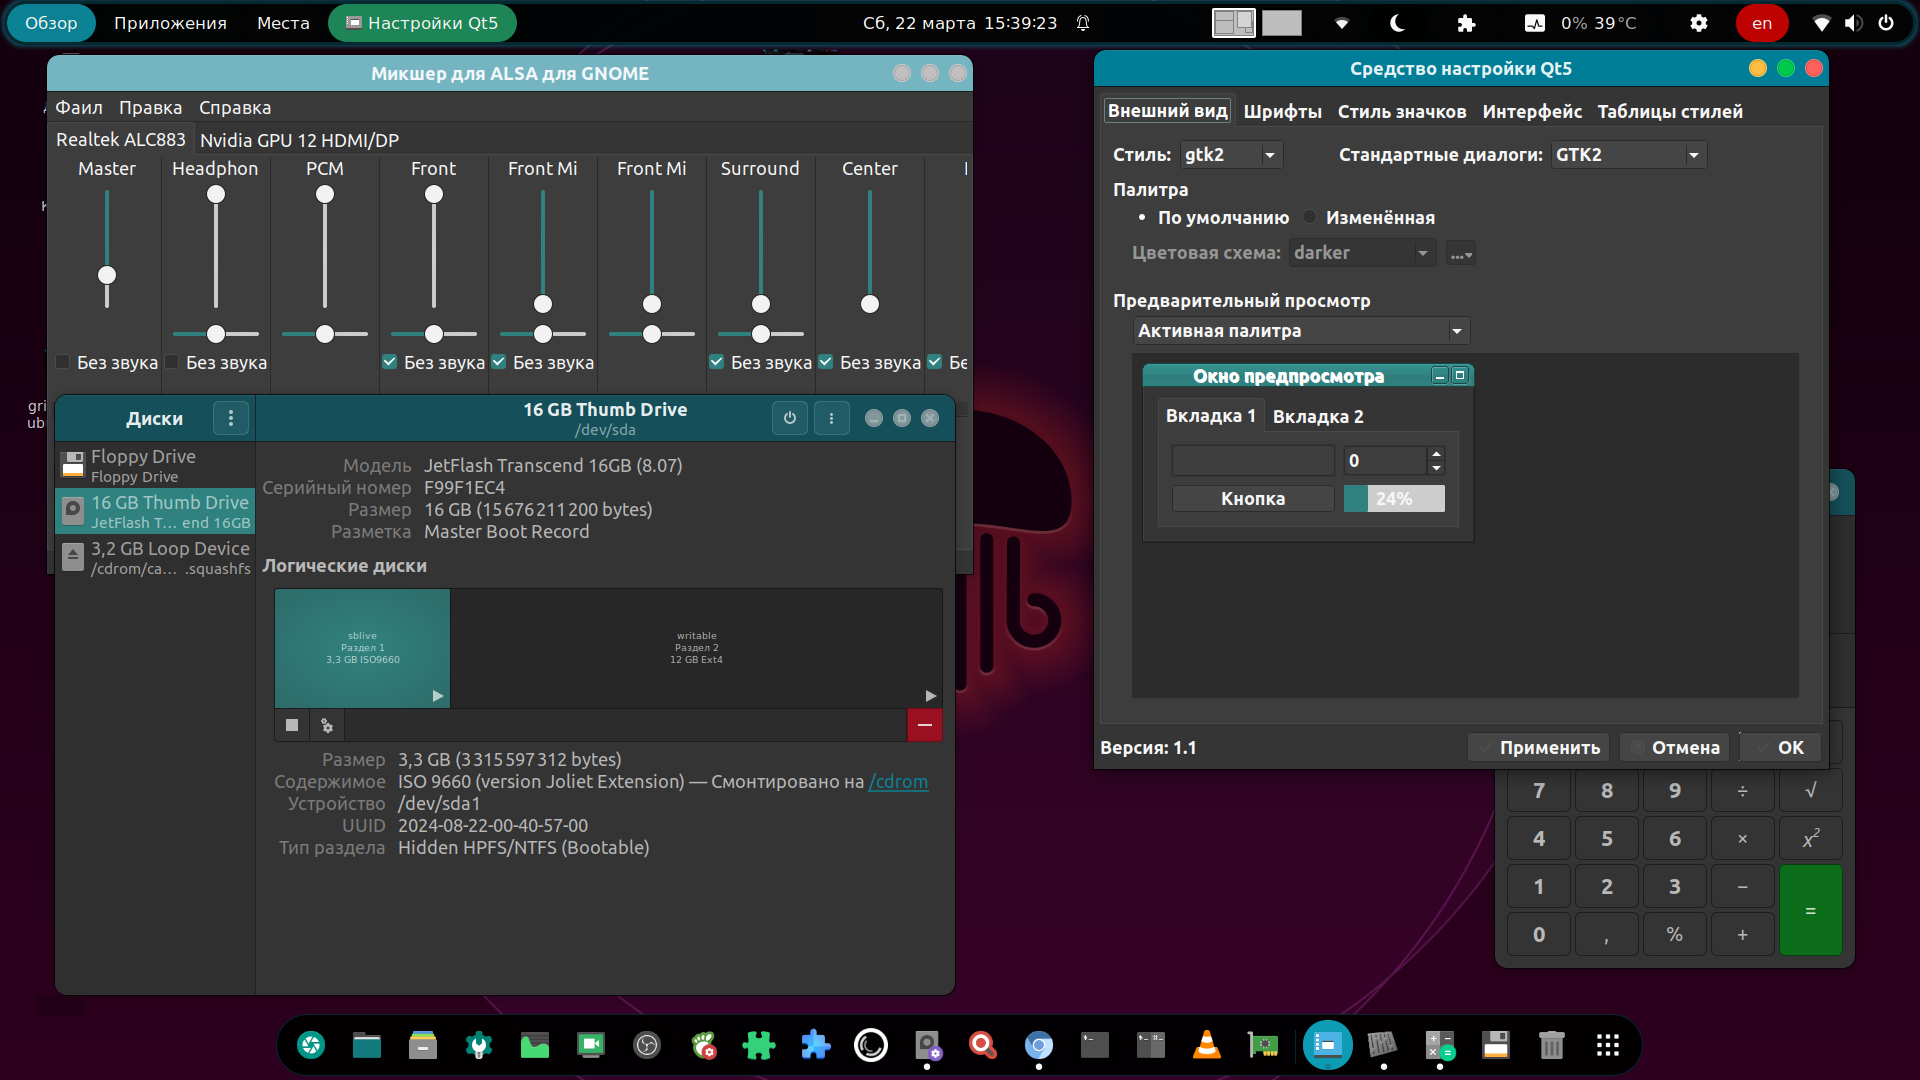
Task: Eject the 16 GB Thumb Drive with power icon
Action: 790,418
